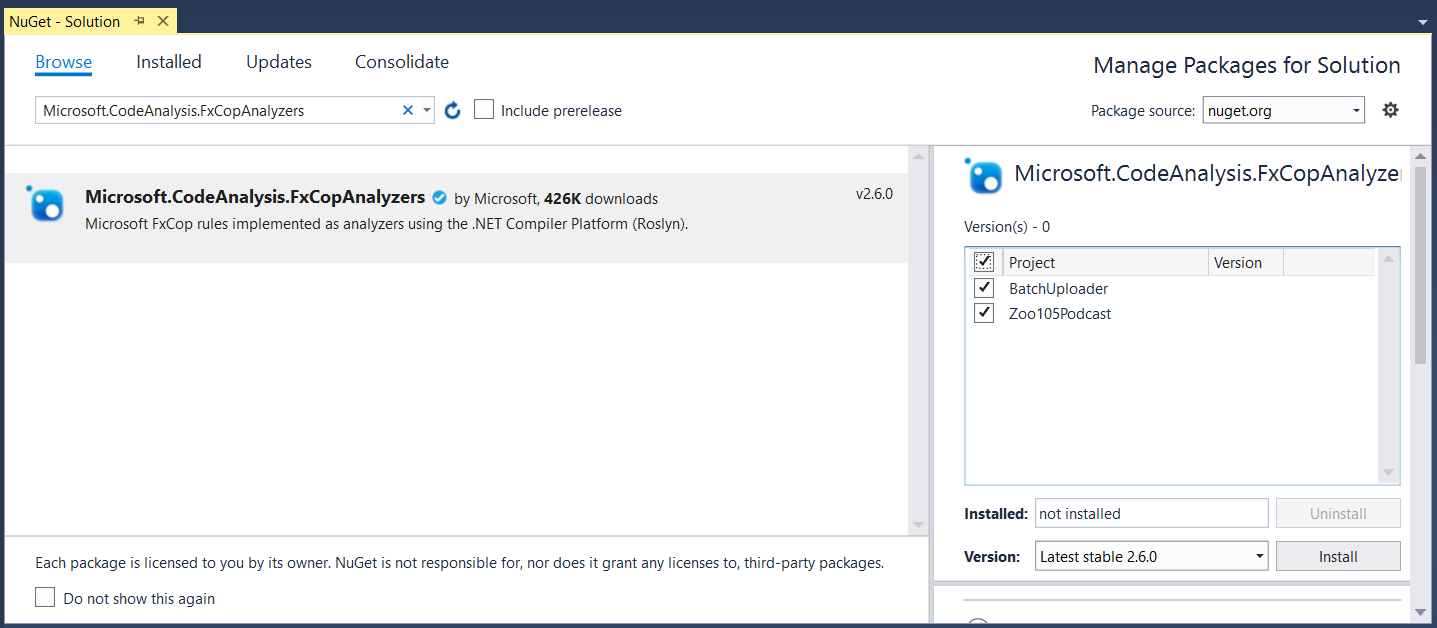Refresh the package search results
The height and width of the screenshot is (628, 1437).
[451, 110]
